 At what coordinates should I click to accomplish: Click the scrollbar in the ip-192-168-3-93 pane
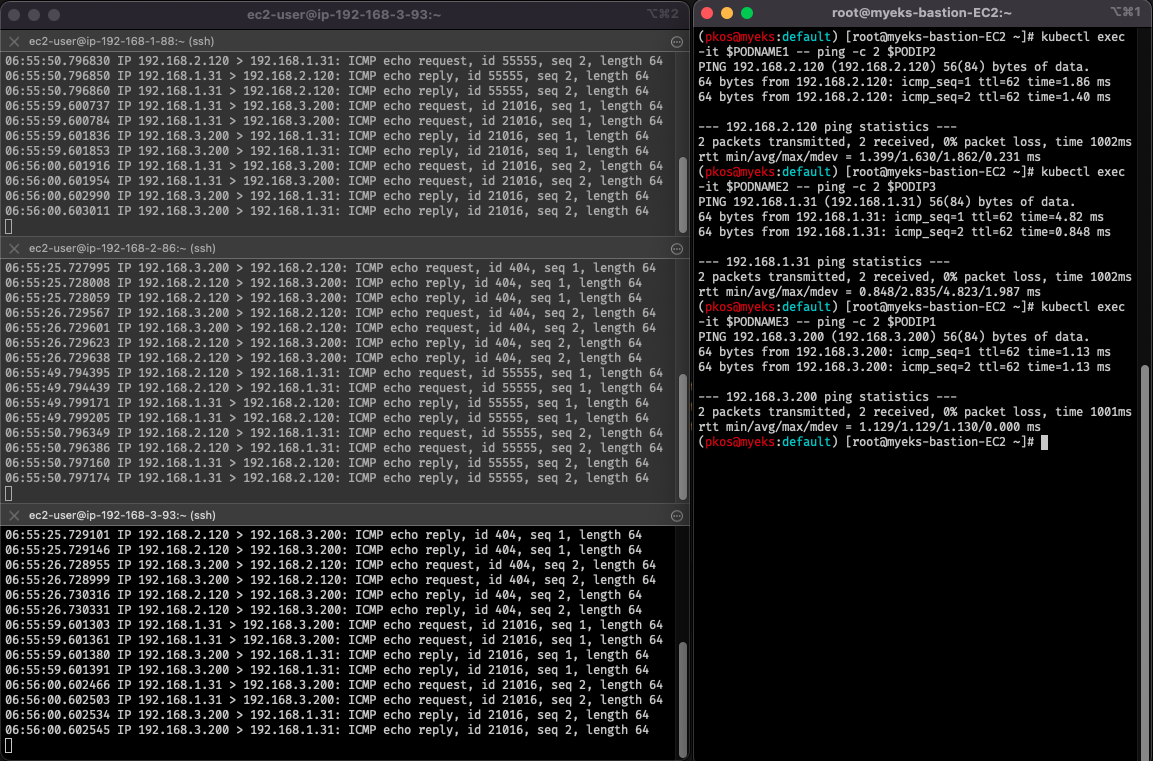coord(682,699)
